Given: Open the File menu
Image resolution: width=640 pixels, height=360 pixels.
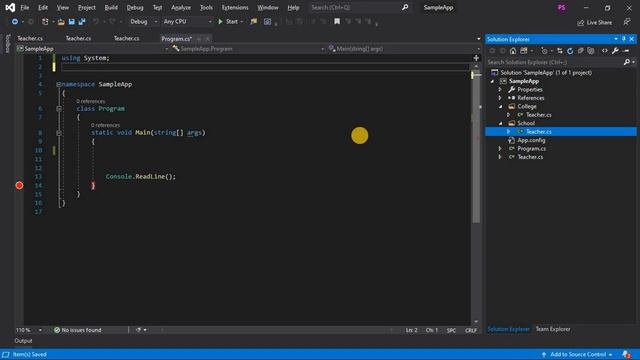Looking at the screenshot, I should point(24,7).
